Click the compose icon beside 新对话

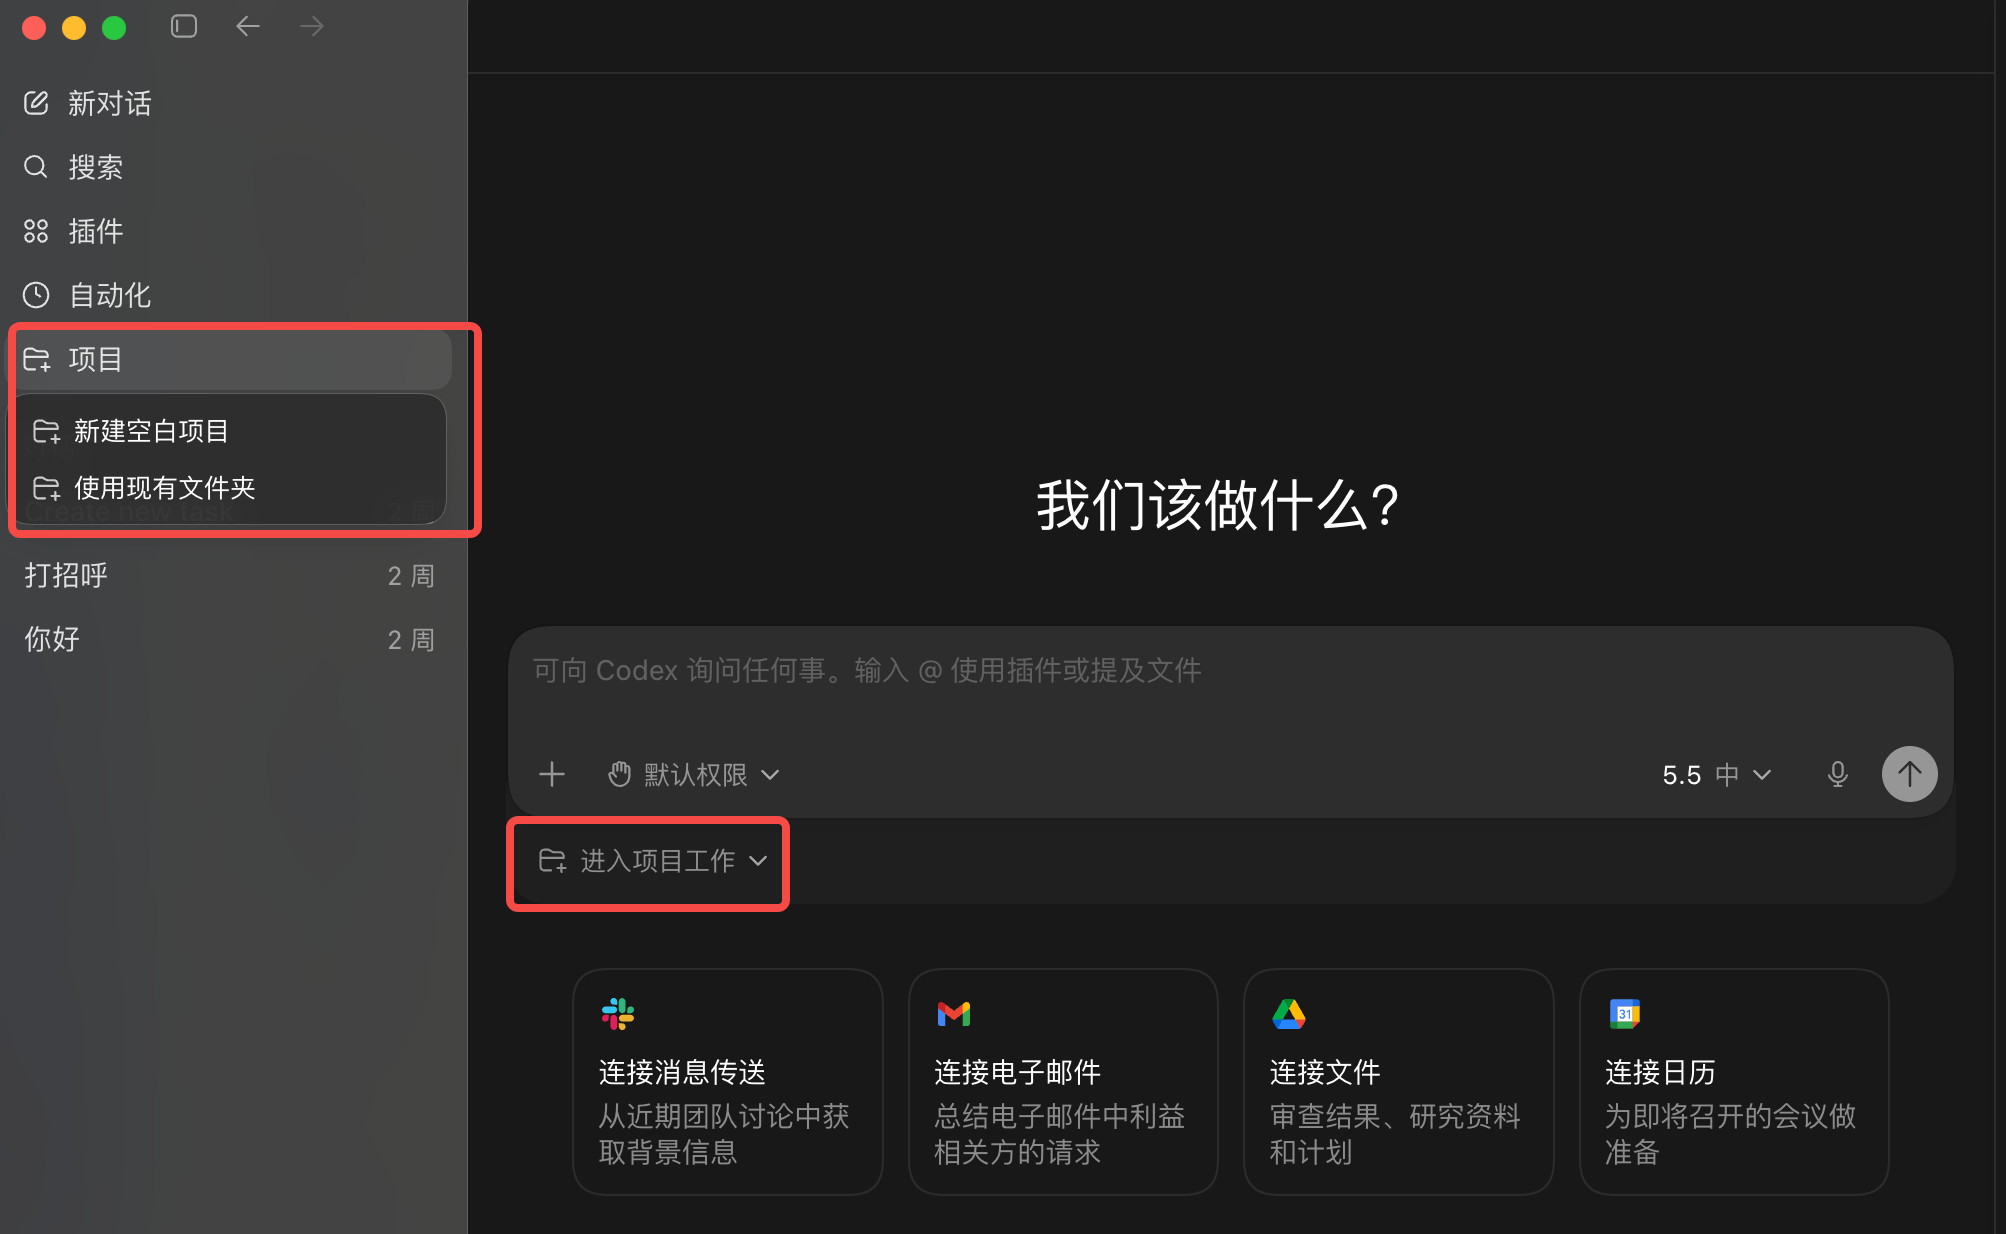pyautogui.click(x=36, y=103)
